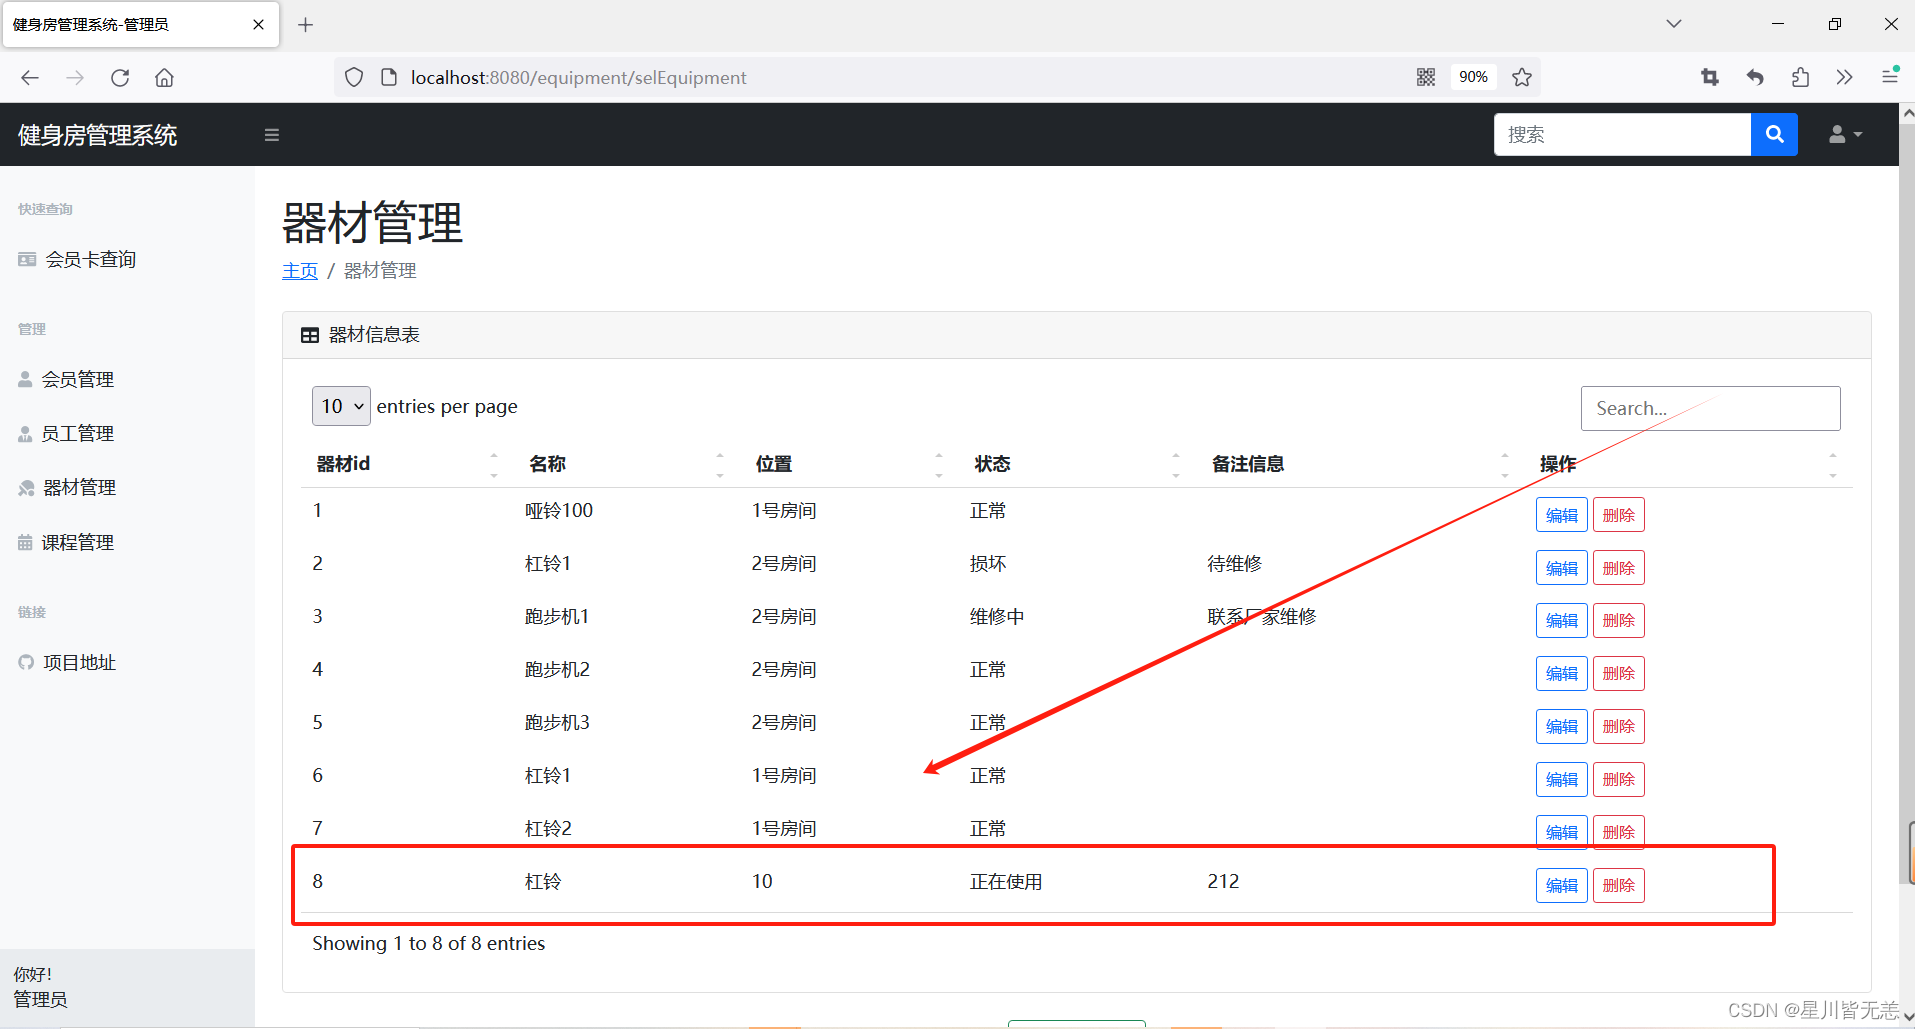
Task: Open the entries per page dropdown
Action: (341, 406)
